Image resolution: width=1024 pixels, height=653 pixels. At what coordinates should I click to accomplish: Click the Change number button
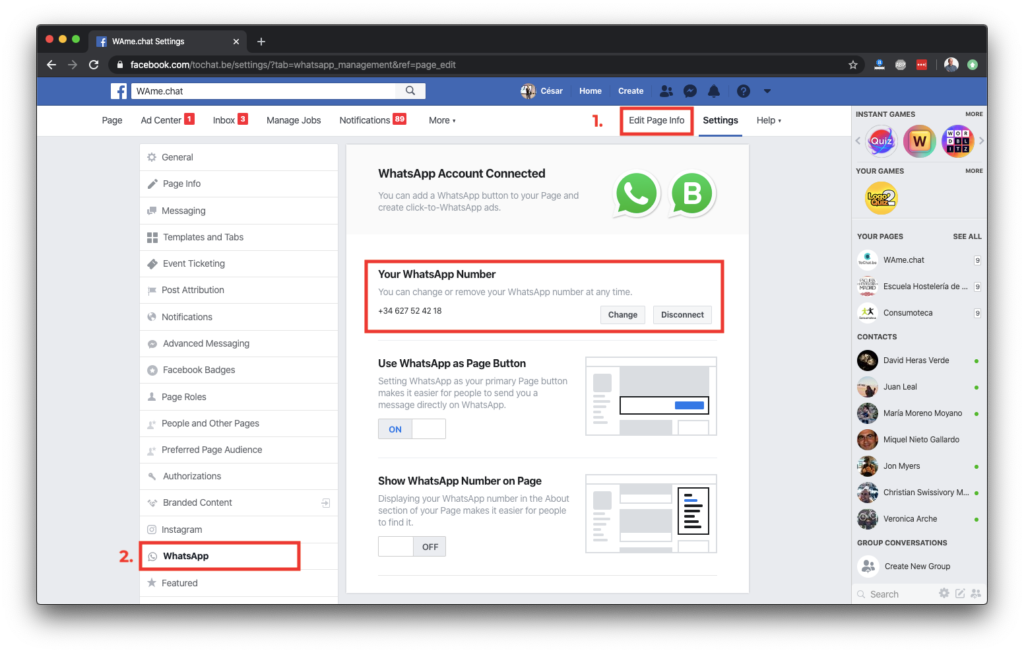pyautogui.click(x=622, y=315)
